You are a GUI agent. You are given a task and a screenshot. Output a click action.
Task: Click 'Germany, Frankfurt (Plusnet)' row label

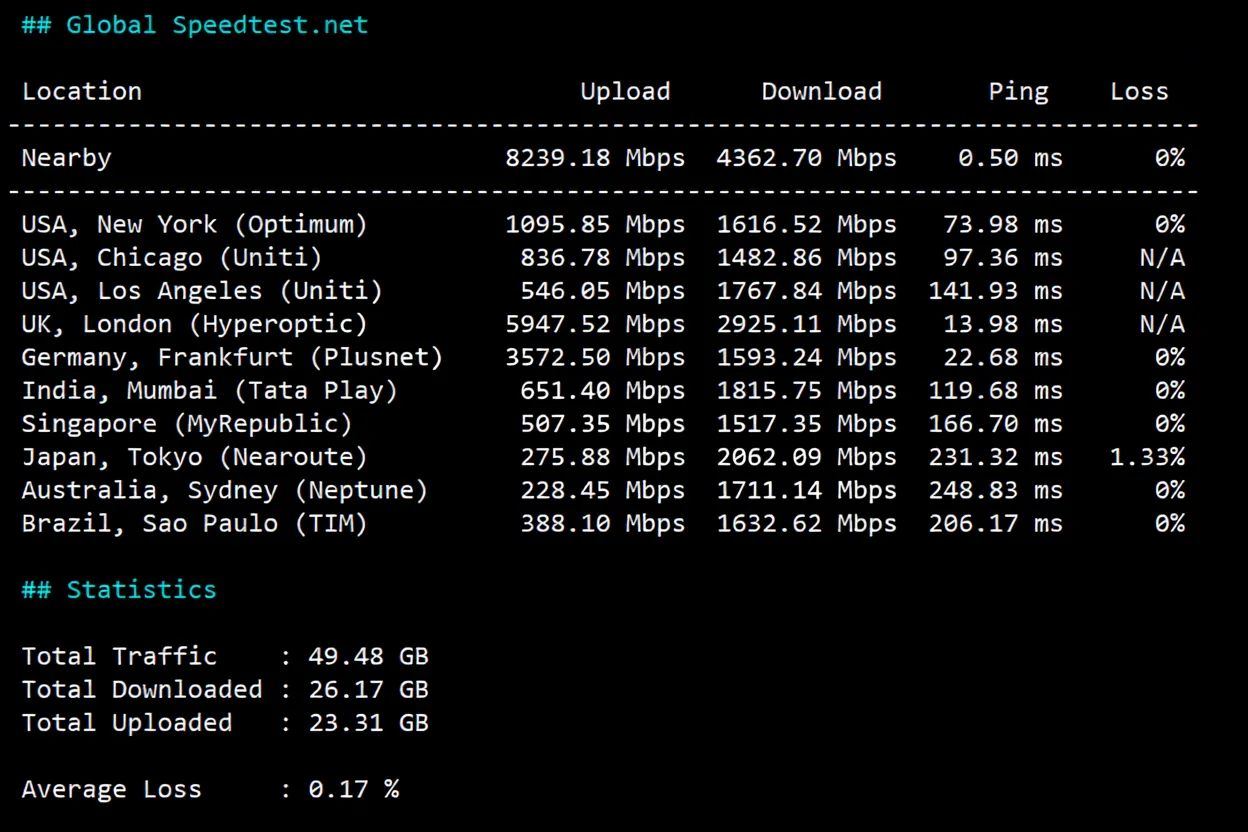pyautogui.click(x=232, y=358)
